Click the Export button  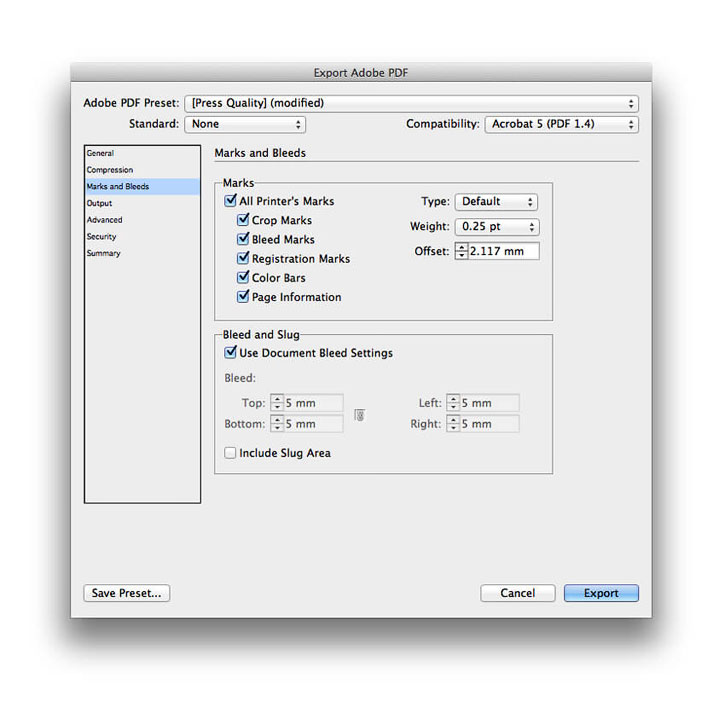click(x=601, y=593)
